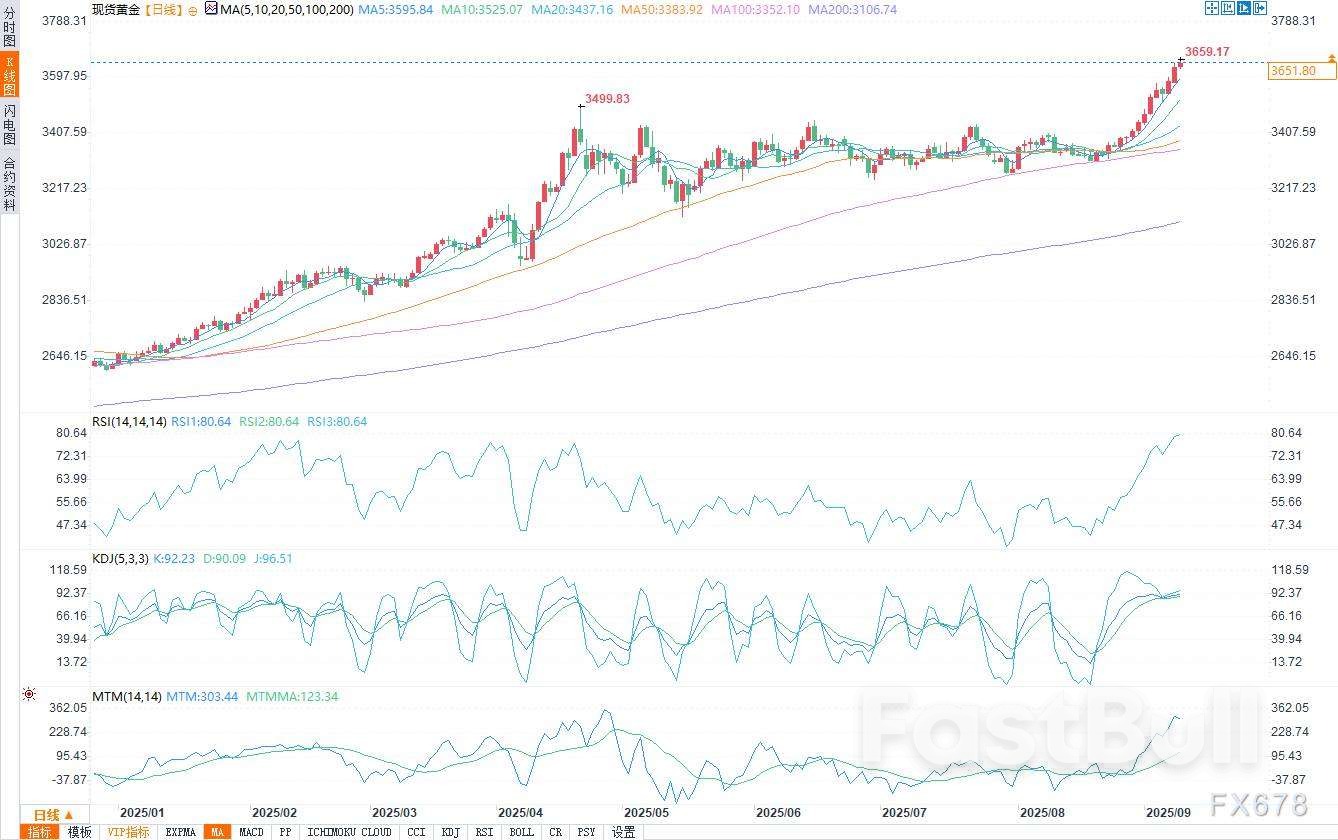Click the 3651.80 current price label
Image resolution: width=1338 pixels, height=840 pixels.
click(x=1292, y=71)
